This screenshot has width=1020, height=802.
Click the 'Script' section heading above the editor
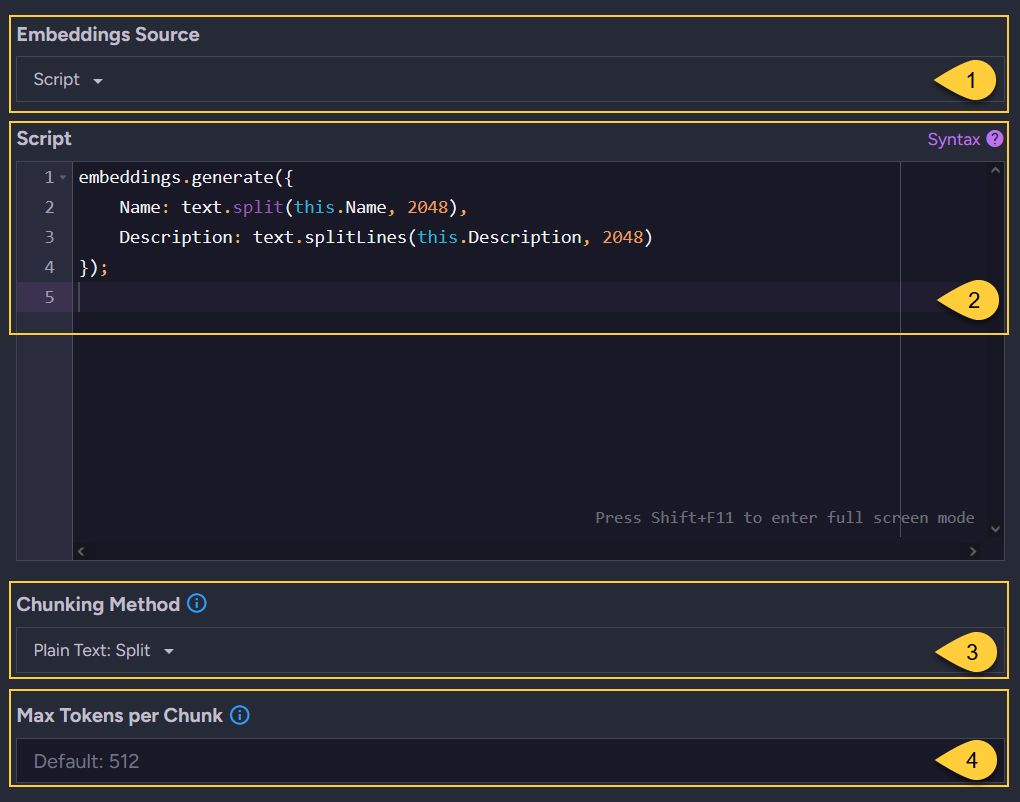tap(44, 139)
